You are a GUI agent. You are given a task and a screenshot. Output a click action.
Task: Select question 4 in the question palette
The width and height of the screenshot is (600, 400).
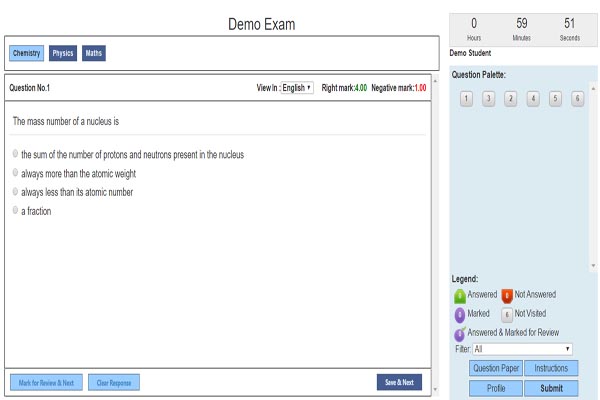tap(533, 98)
